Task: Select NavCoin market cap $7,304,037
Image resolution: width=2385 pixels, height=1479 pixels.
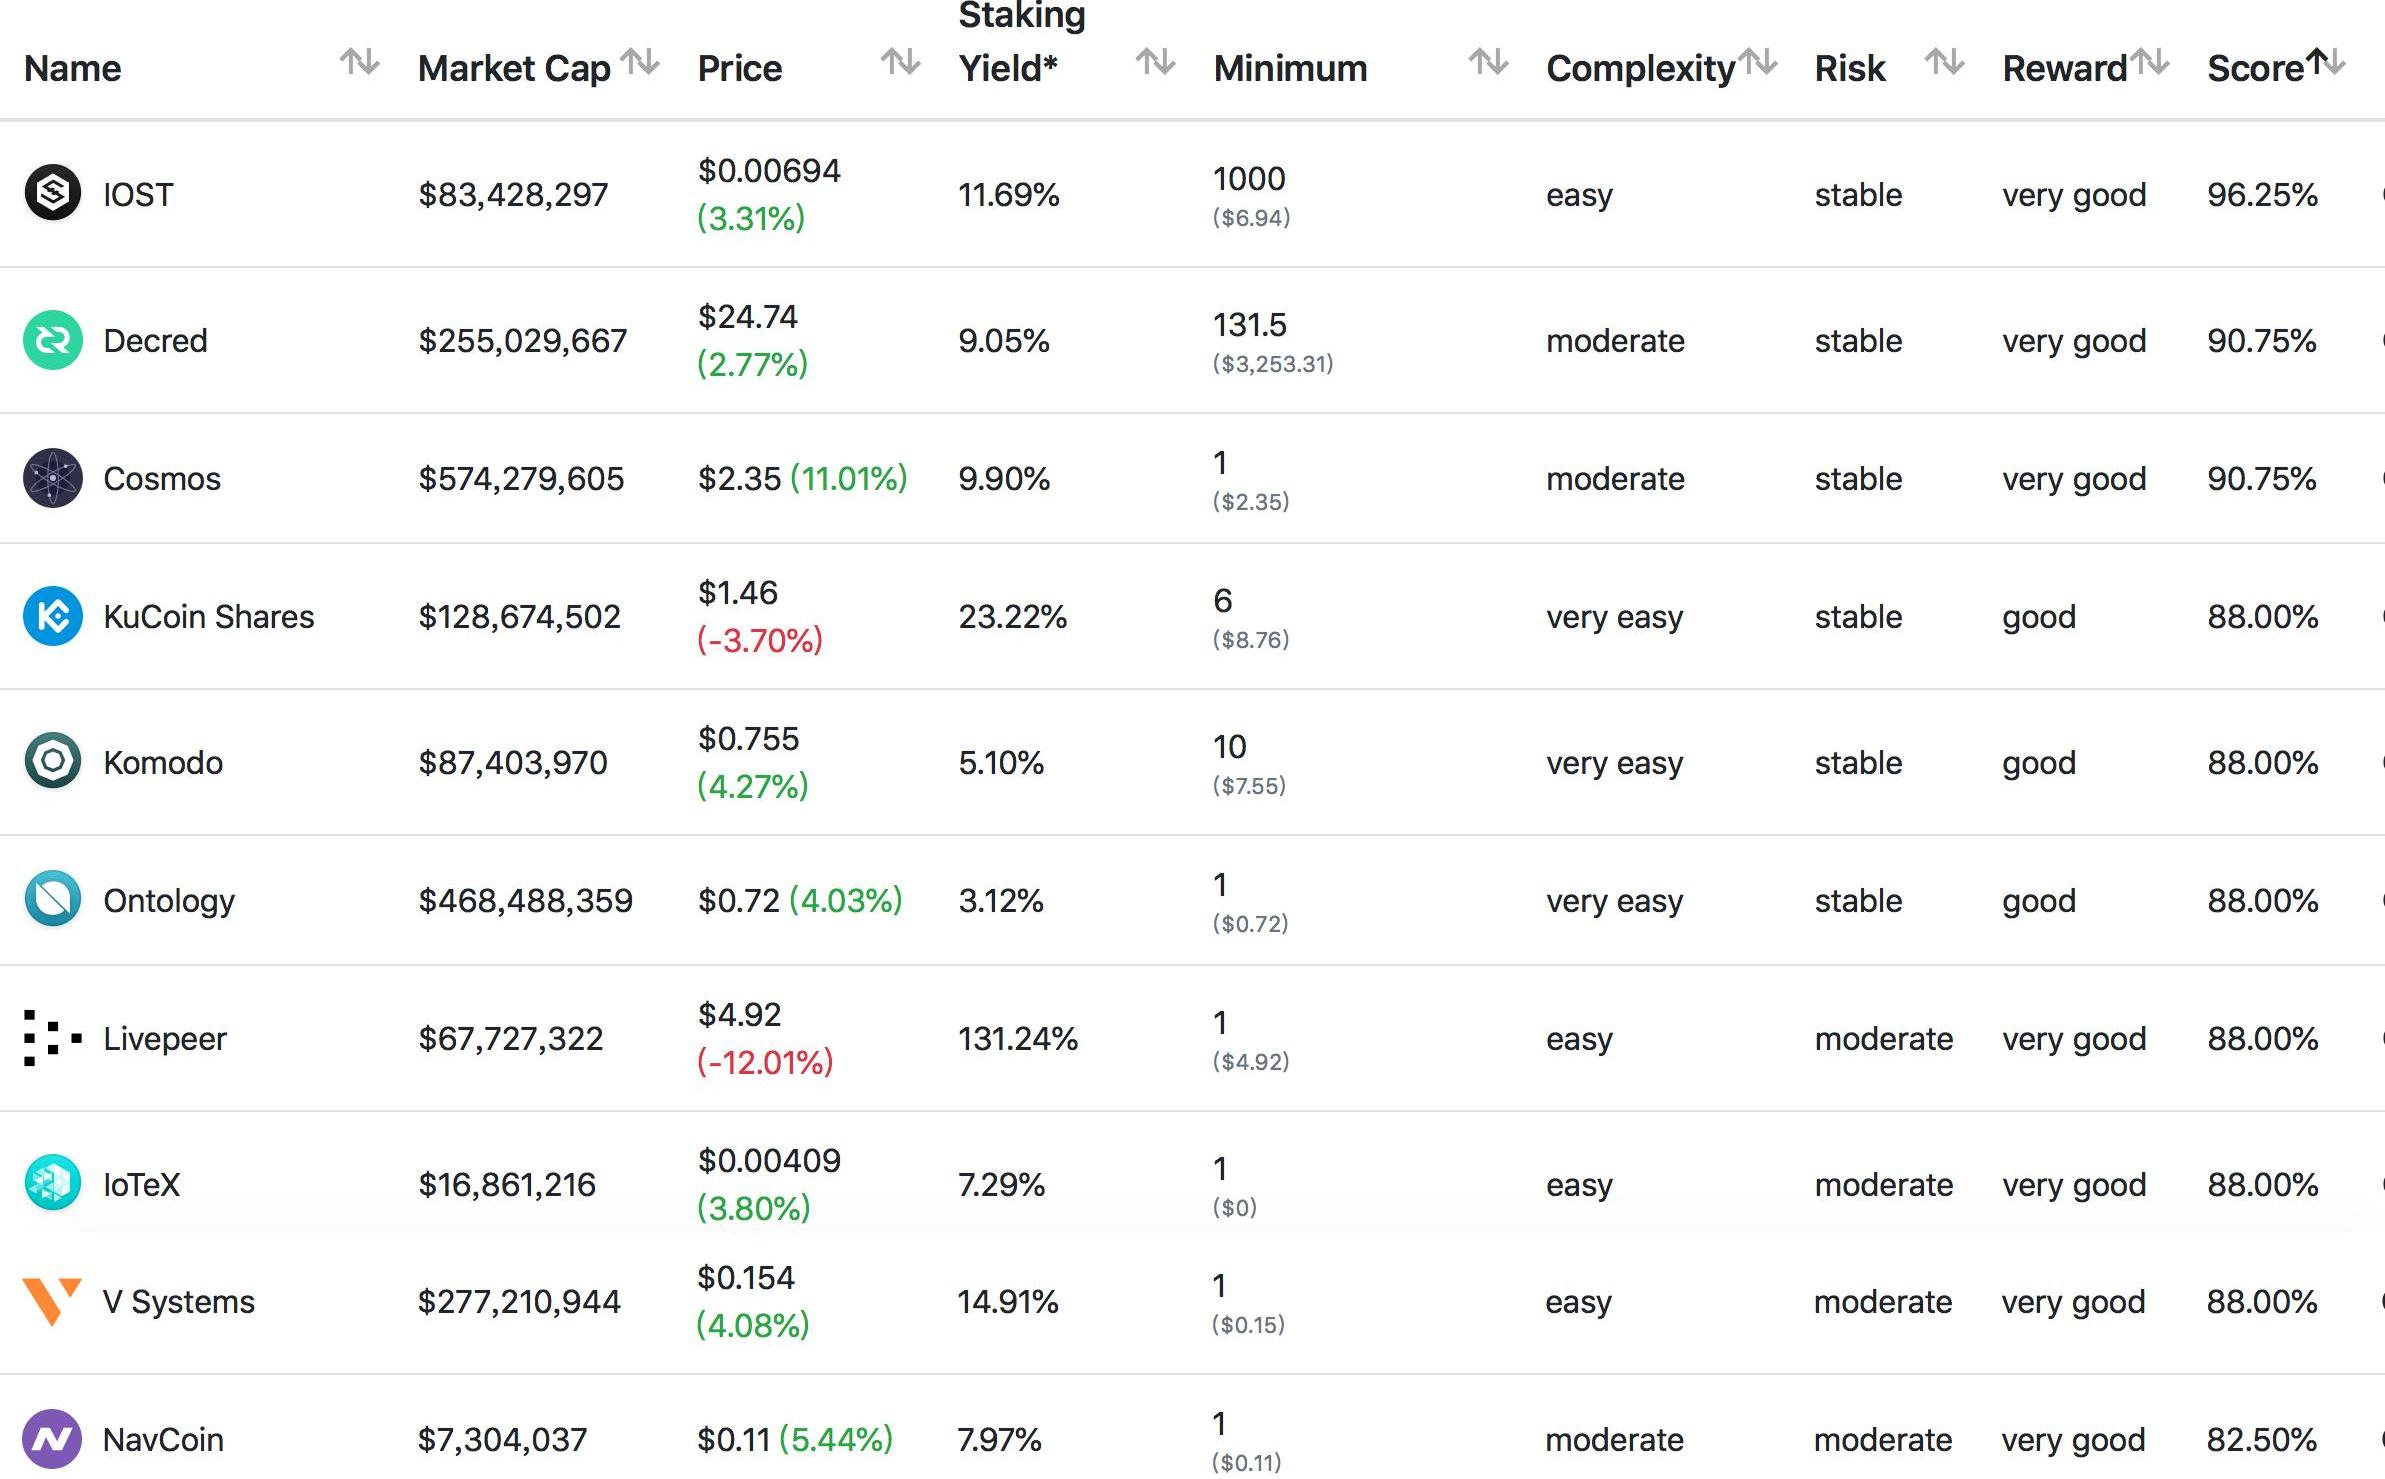Action: (x=502, y=1439)
